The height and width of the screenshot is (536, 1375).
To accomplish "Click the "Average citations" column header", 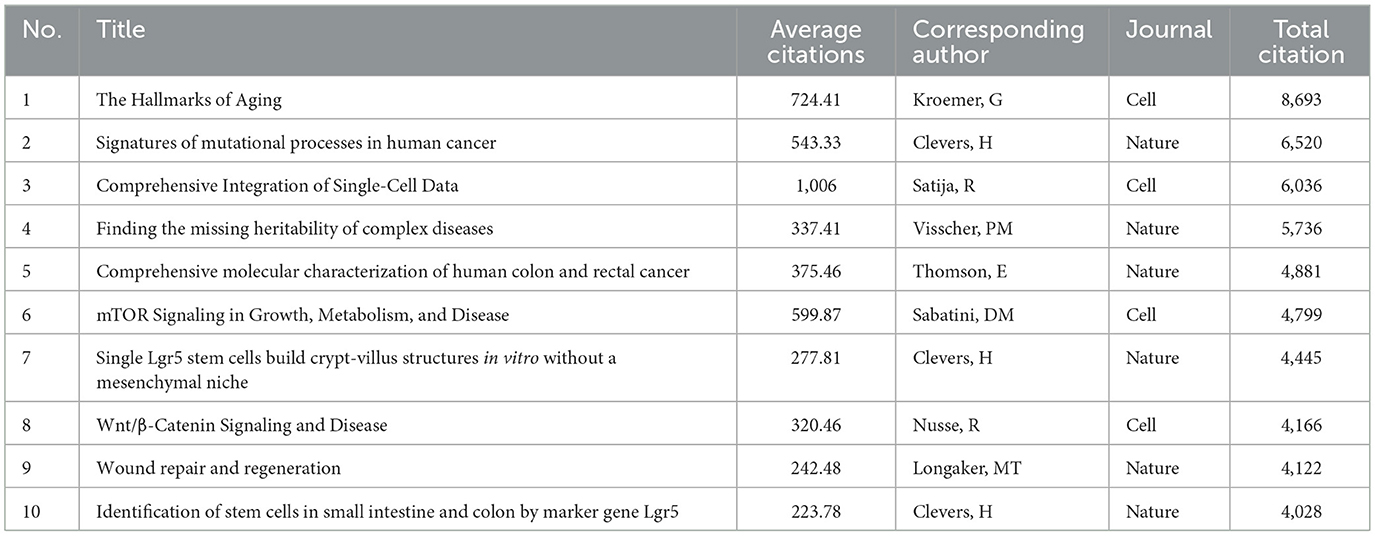I will coord(816,42).
